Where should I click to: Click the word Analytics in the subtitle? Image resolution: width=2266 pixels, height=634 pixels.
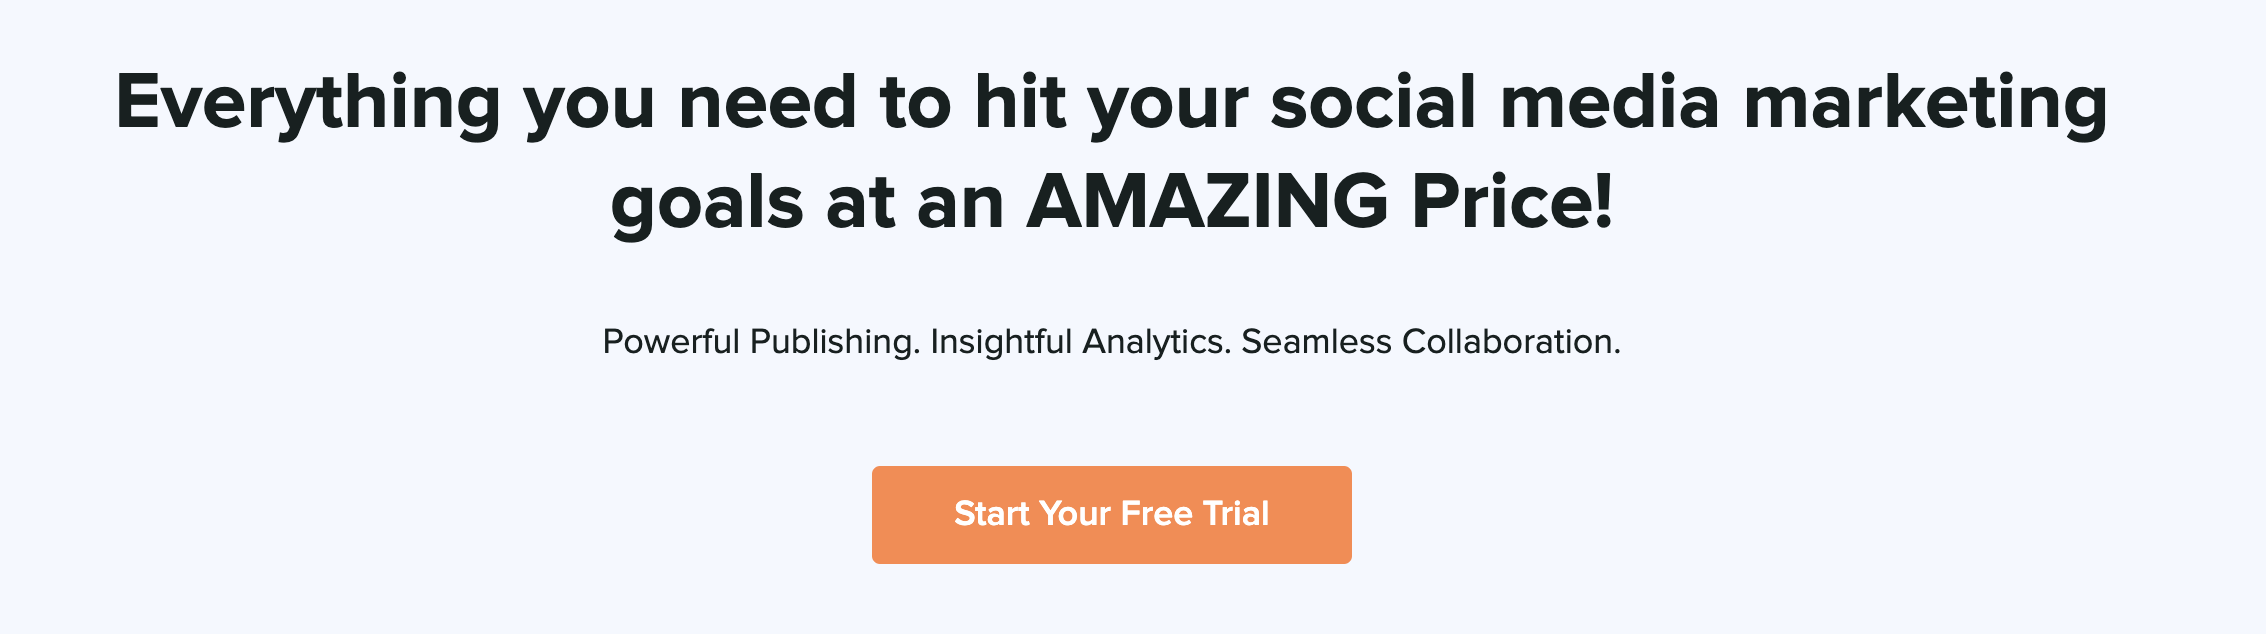(1156, 342)
